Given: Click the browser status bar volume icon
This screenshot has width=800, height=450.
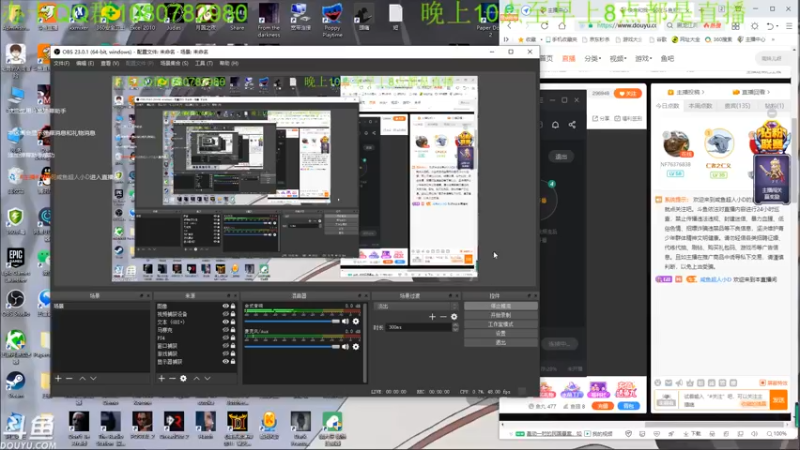Looking at the screenshot, I should [x=755, y=434].
